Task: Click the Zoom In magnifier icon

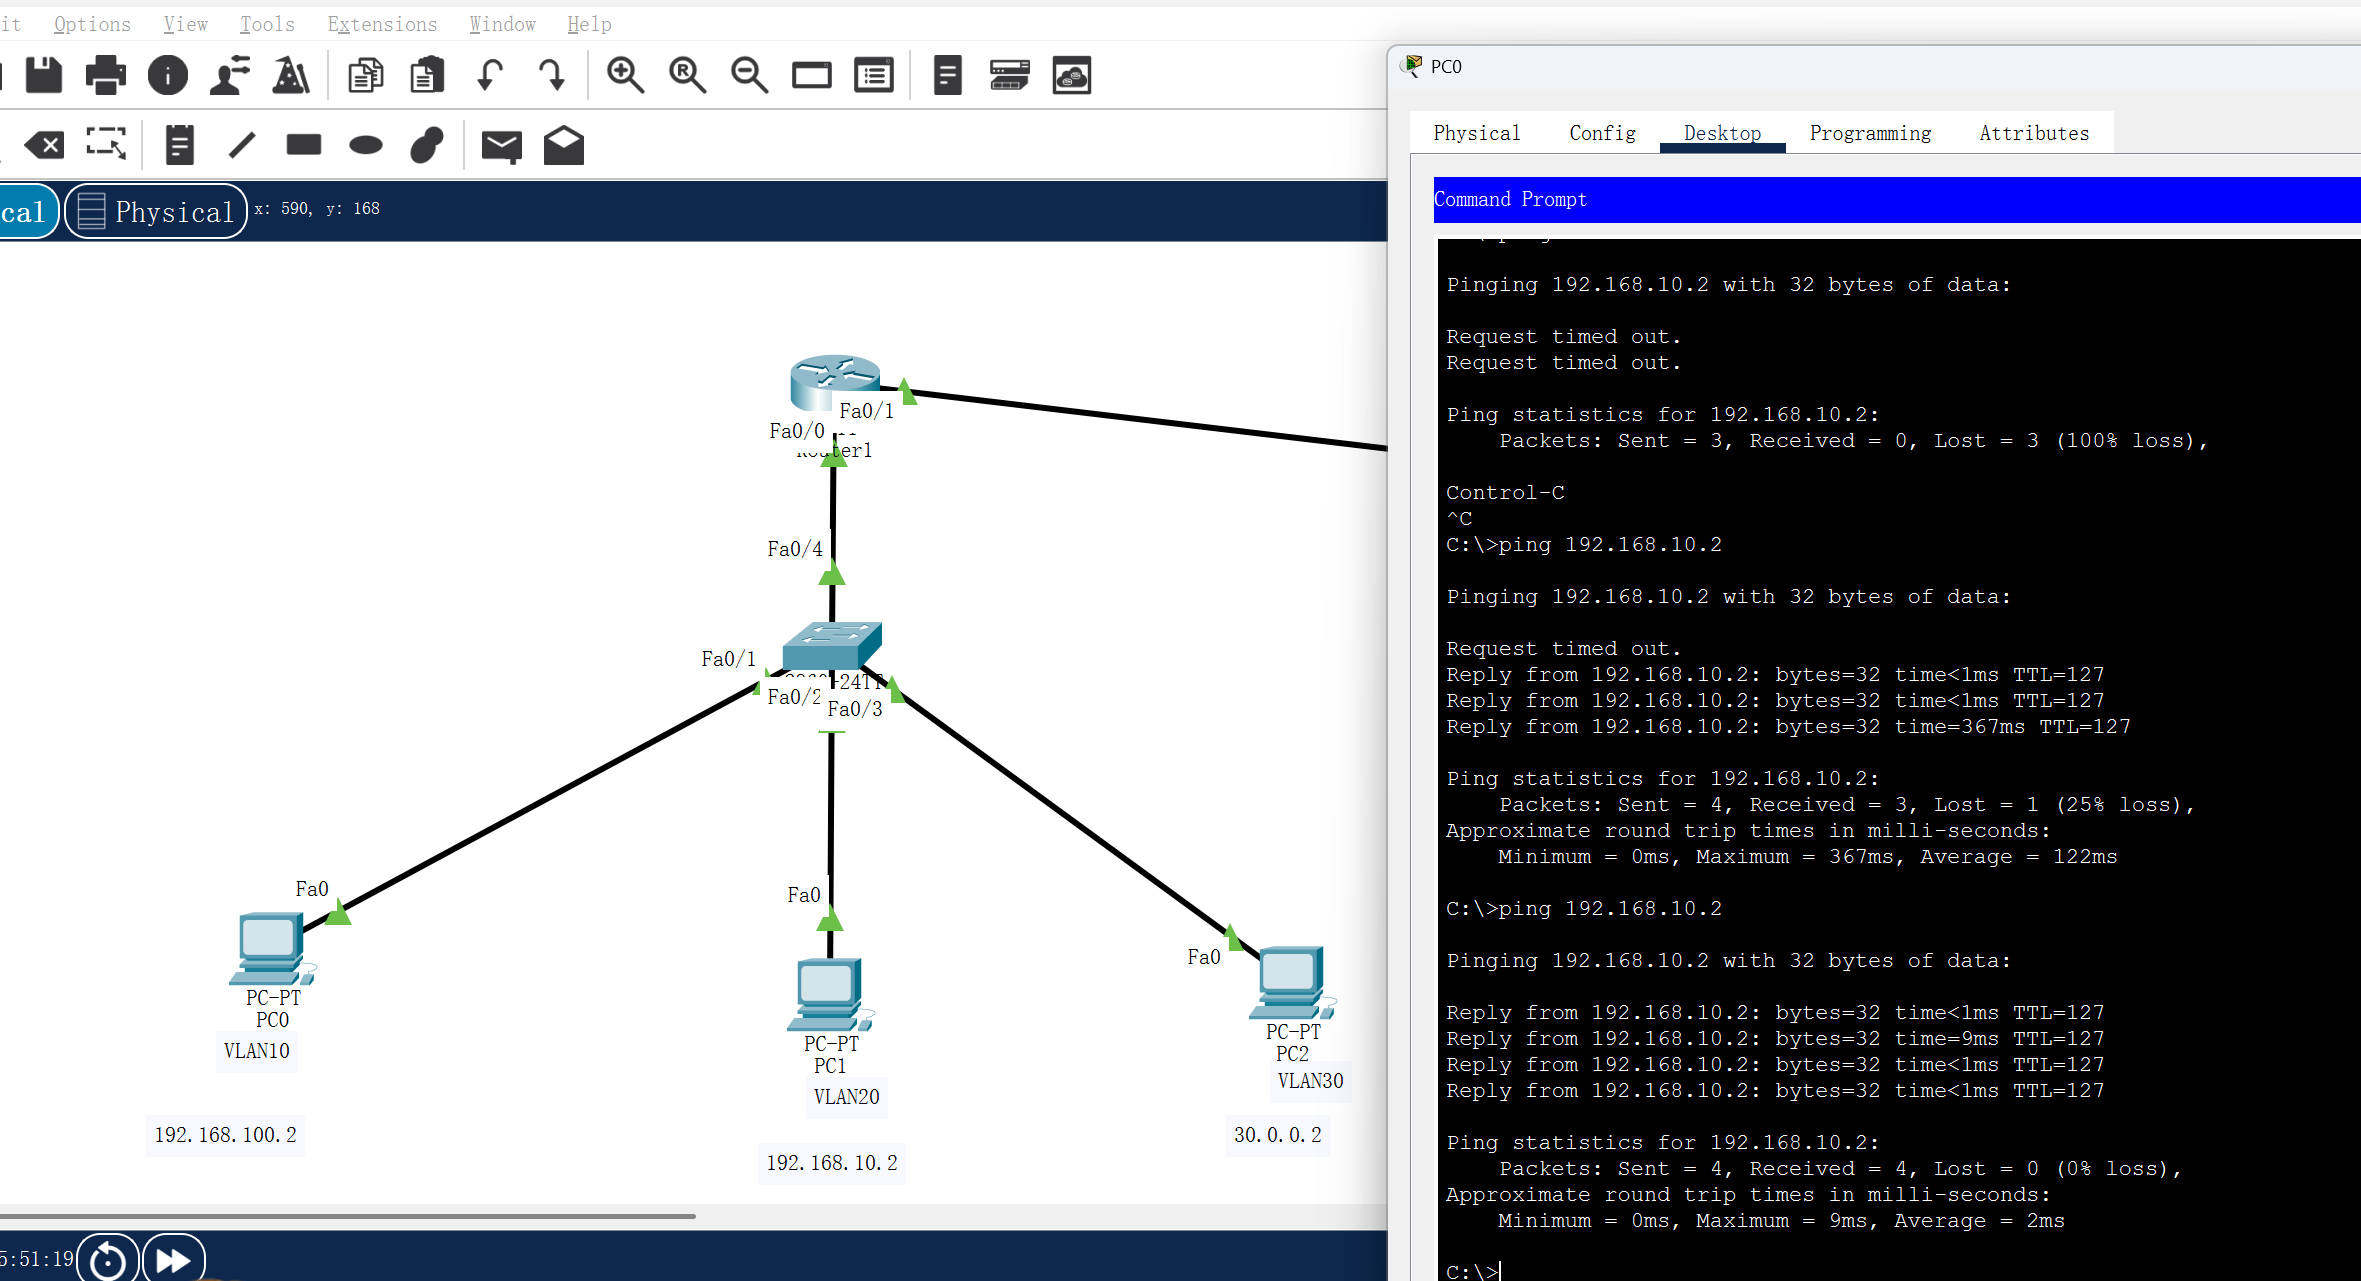Action: [625, 75]
